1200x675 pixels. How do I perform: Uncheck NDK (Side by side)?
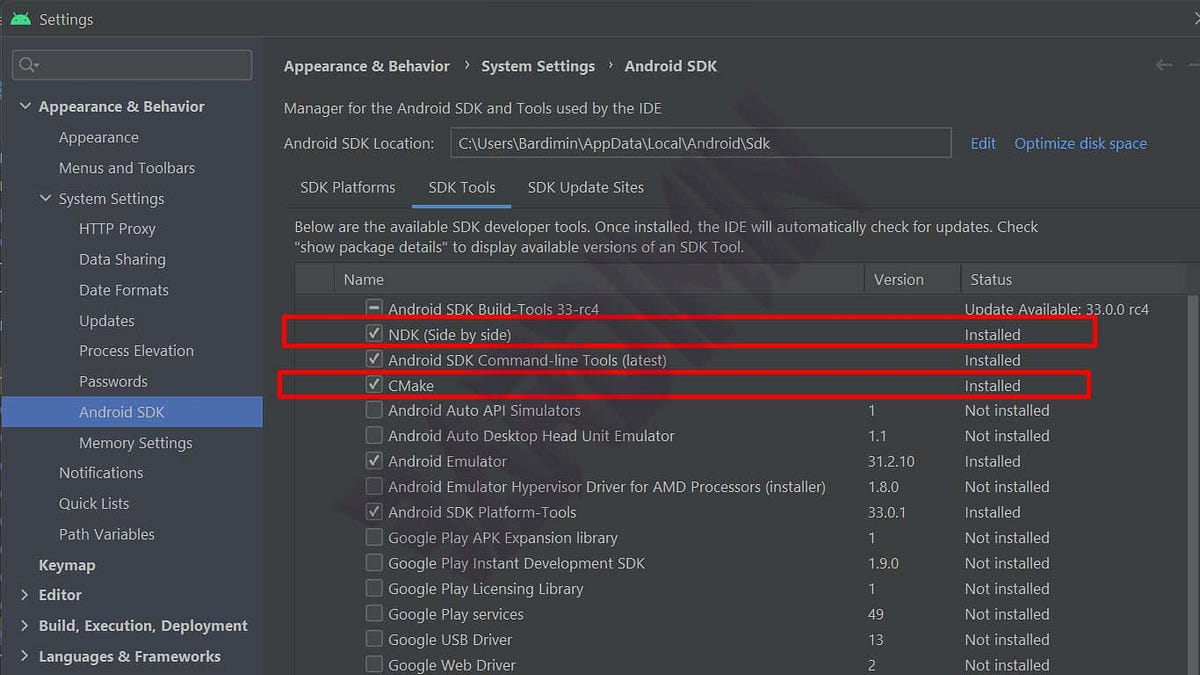tap(373, 334)
